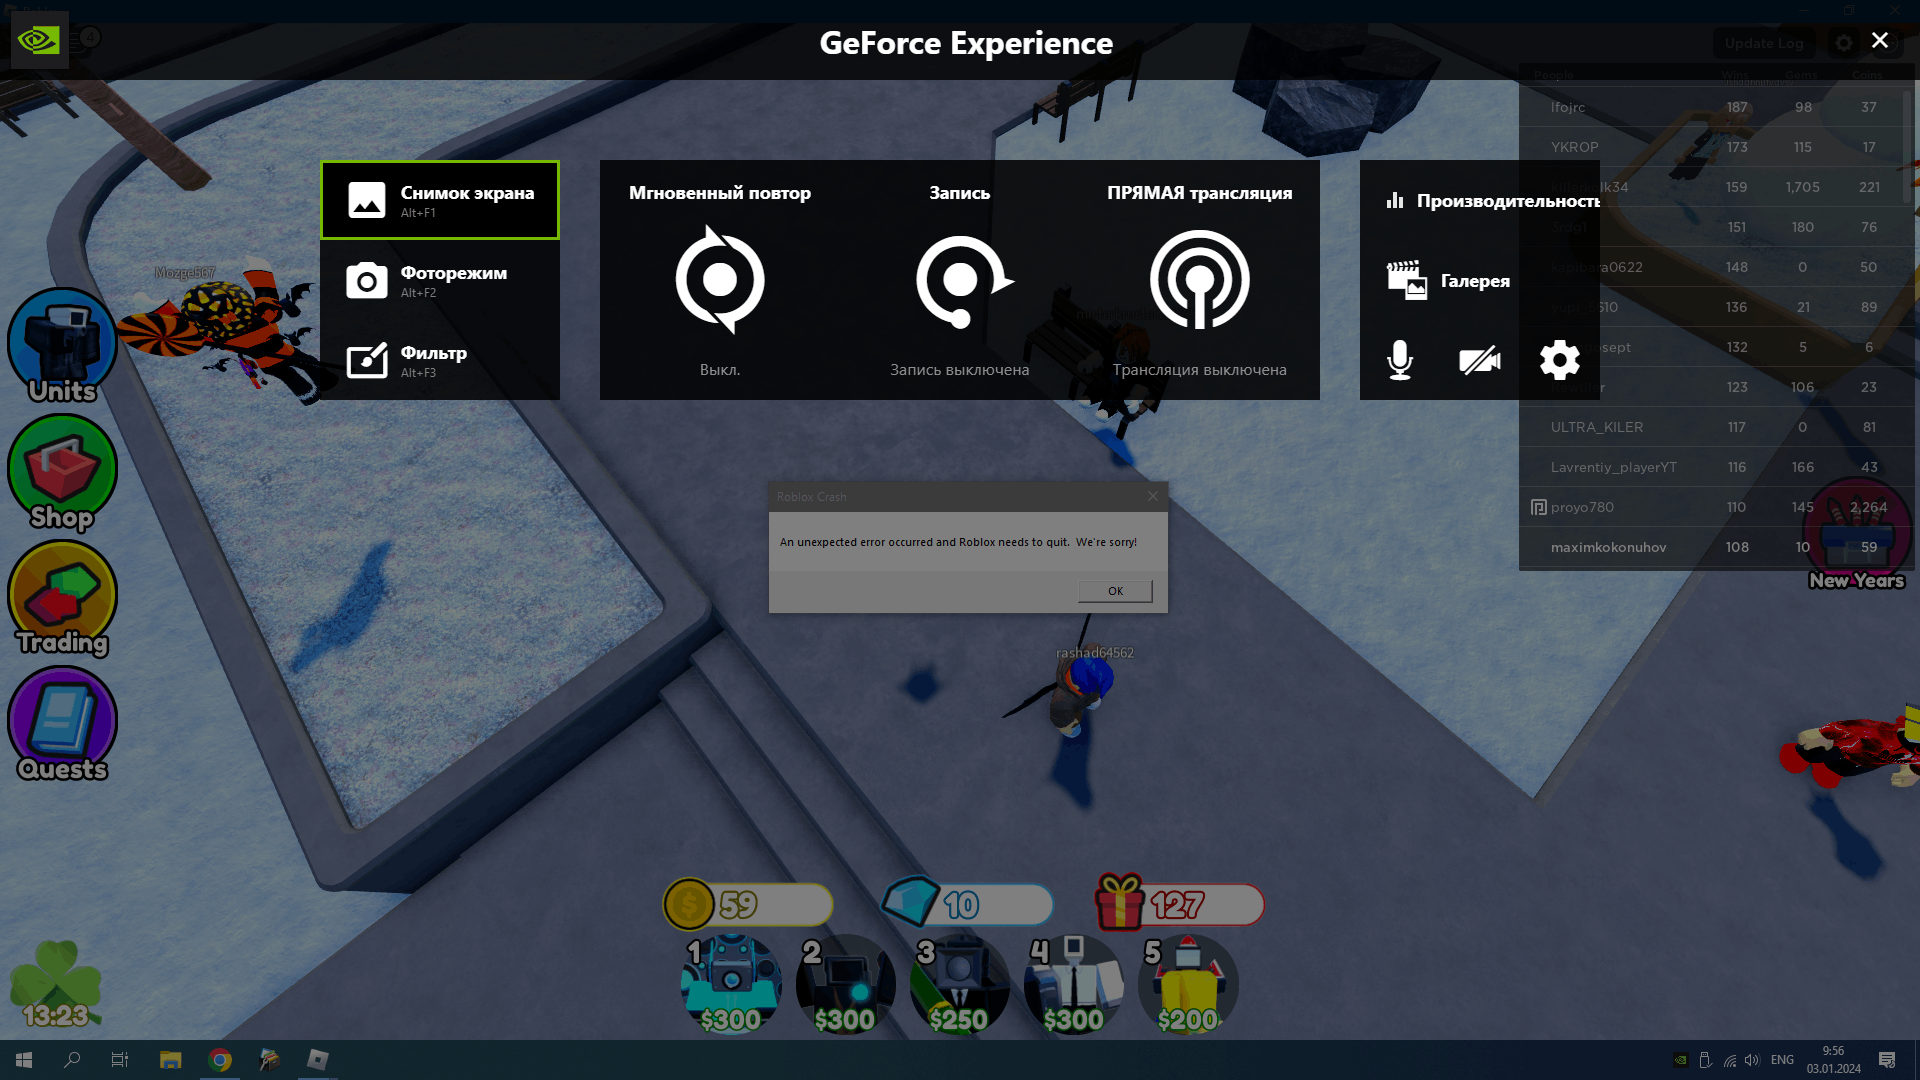Click OK button on Roblox crash dialog
This screenshot has width=1920, height=1080.
point(1114,589)
